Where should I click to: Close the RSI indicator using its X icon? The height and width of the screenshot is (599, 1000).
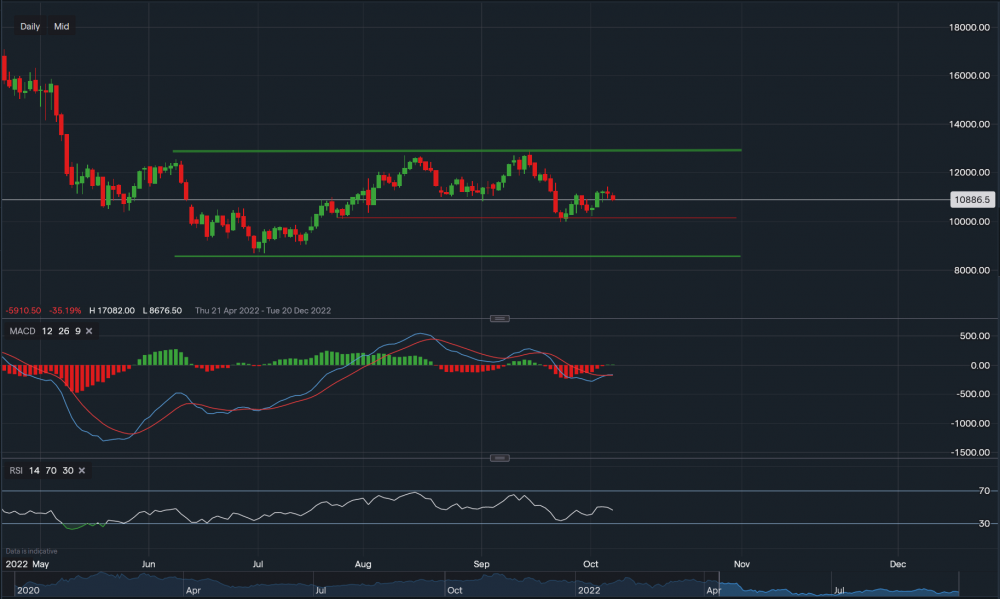[82, 470]
